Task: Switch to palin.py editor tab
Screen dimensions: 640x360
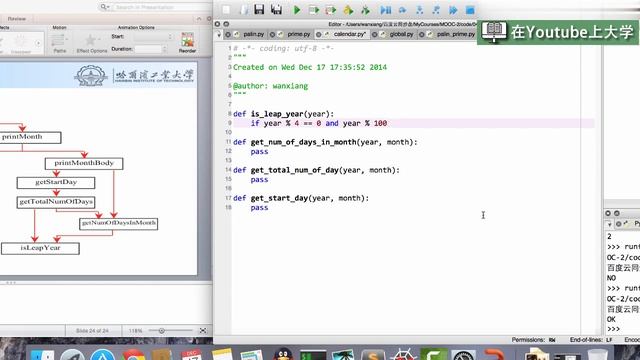Action: coord(253,34)
